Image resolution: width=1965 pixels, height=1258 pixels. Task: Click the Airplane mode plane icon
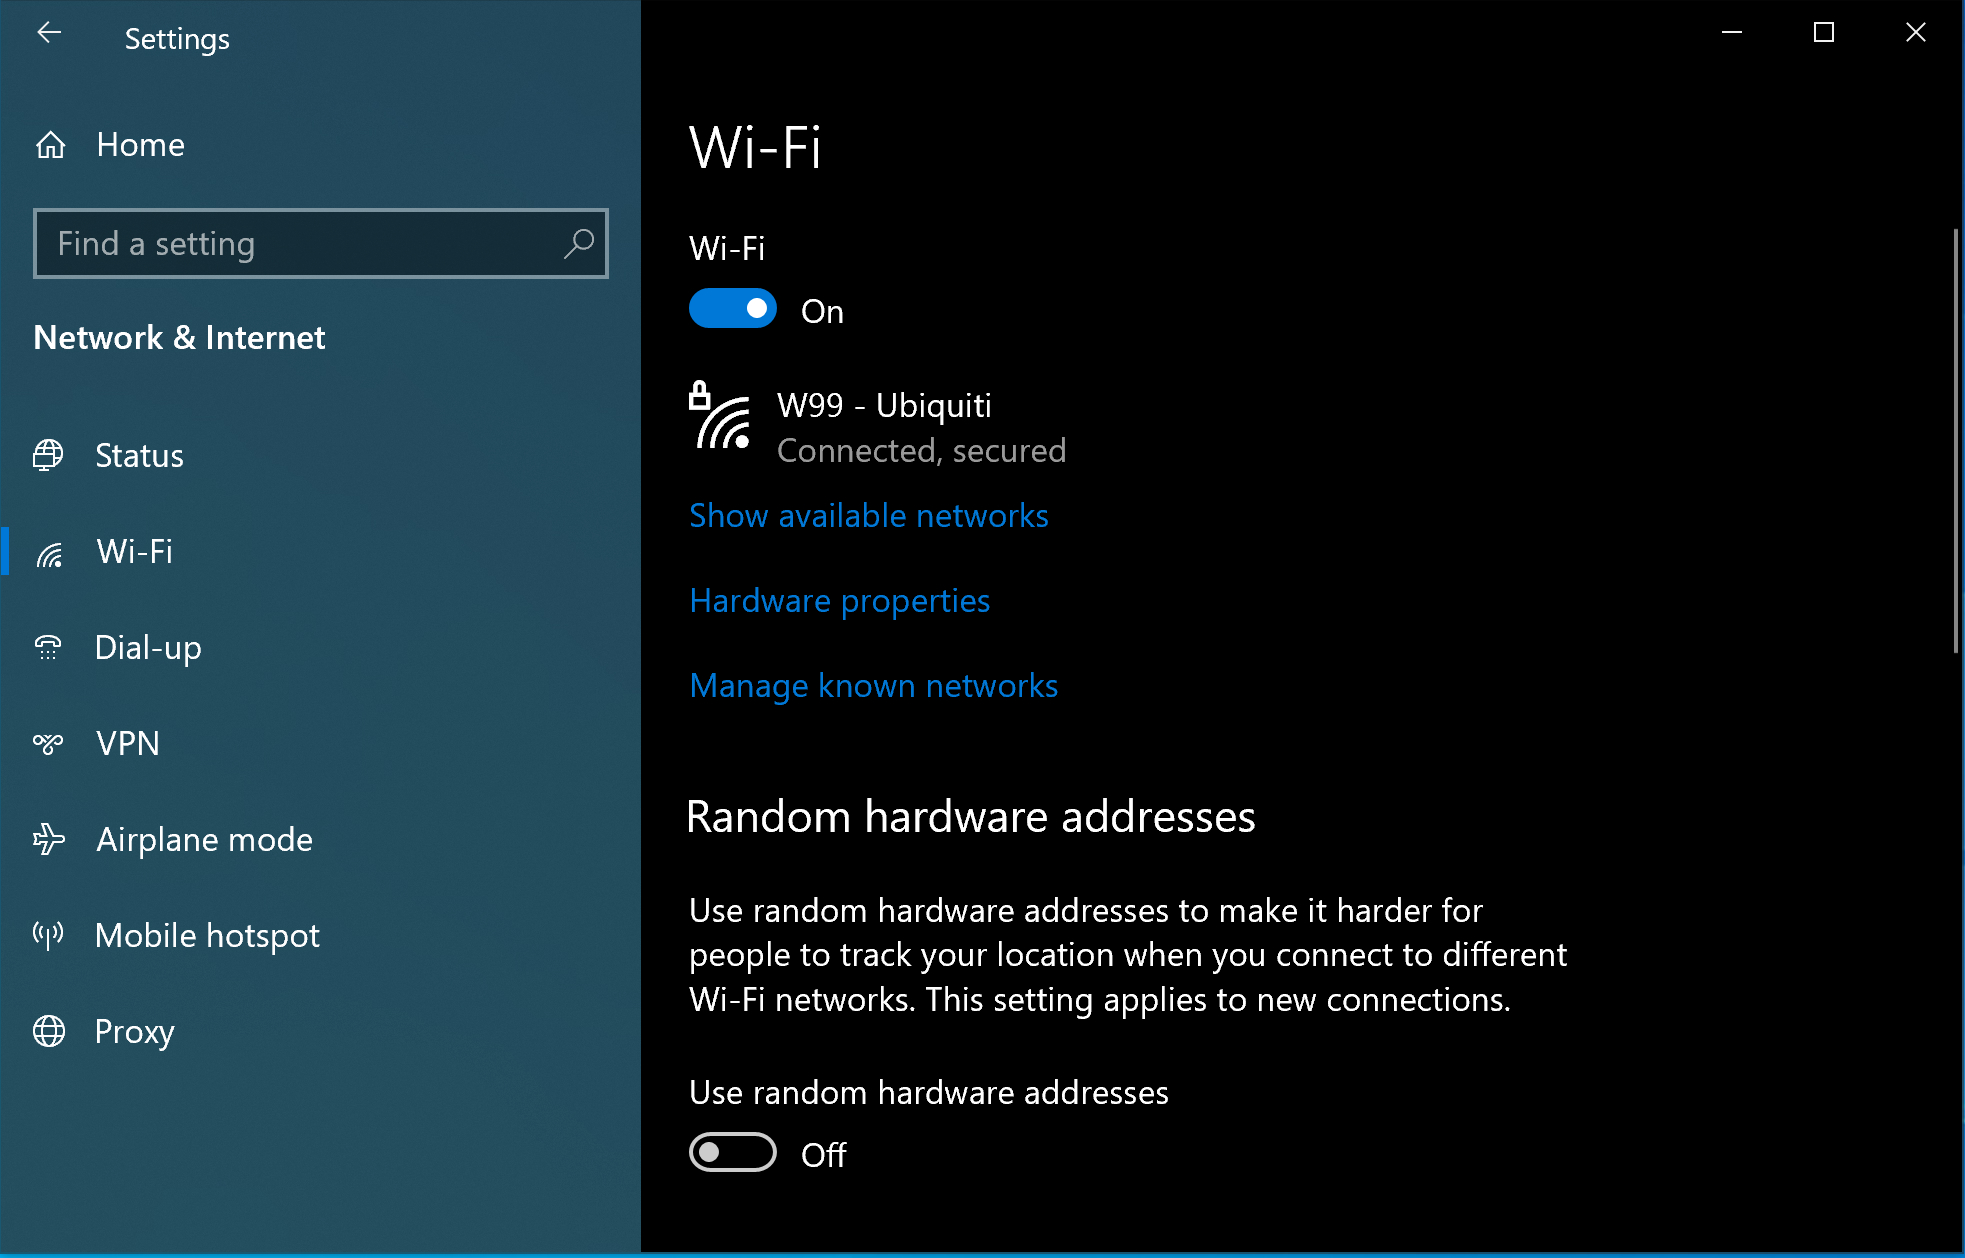click(48, 839)
